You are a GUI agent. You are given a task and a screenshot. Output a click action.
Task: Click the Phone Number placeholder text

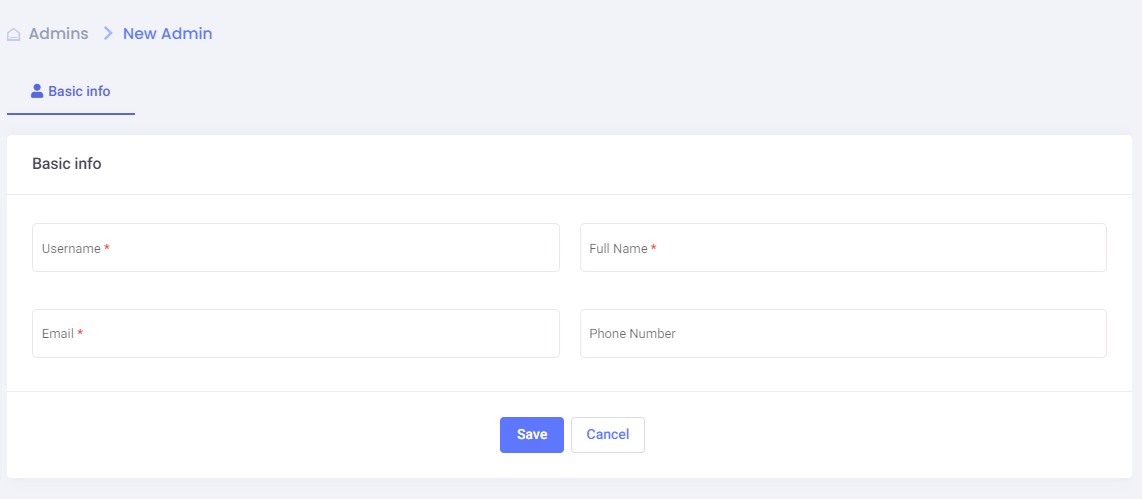coord(632,333)
